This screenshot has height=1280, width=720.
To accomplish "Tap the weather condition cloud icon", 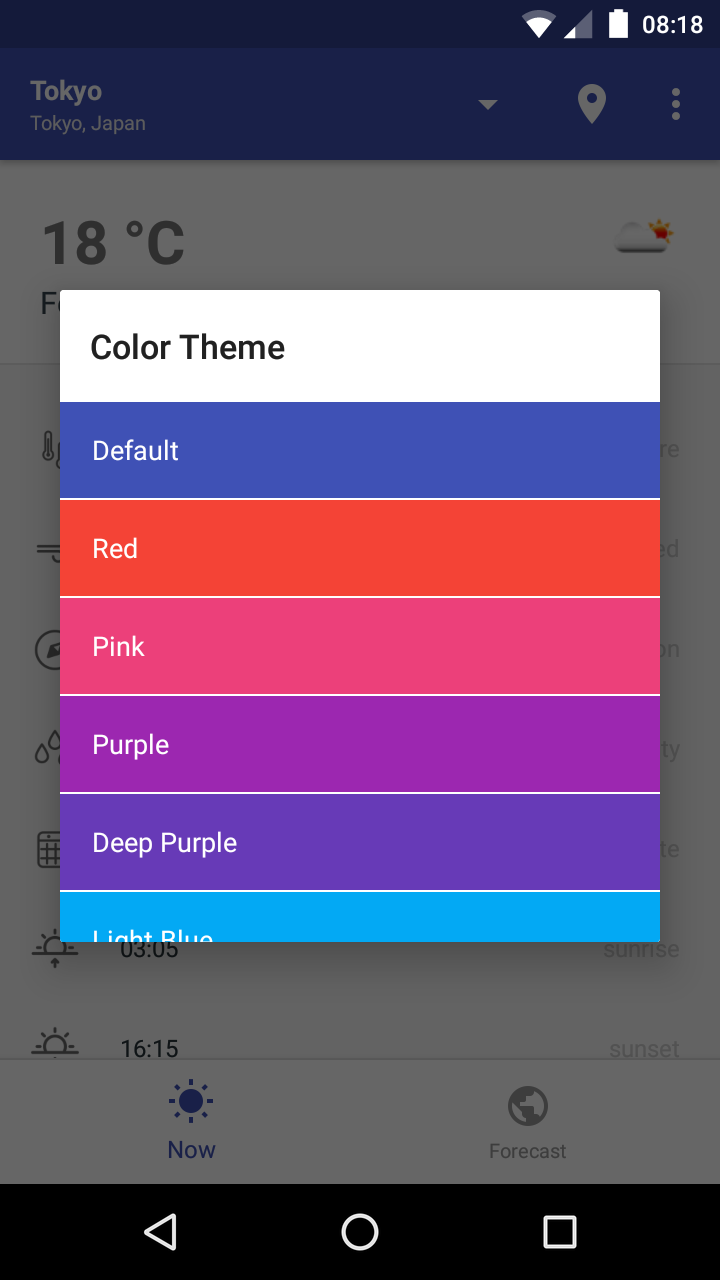I will 643,237.
